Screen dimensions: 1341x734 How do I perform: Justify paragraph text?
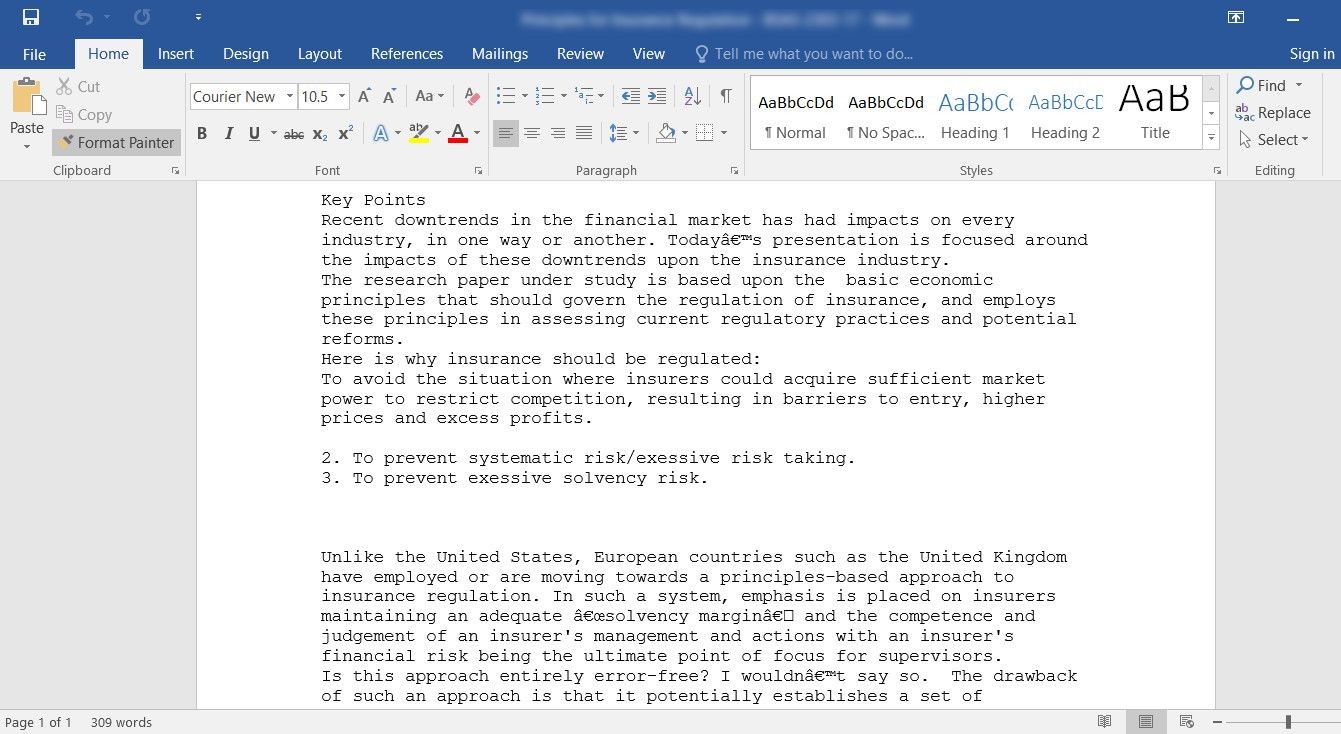584,133
